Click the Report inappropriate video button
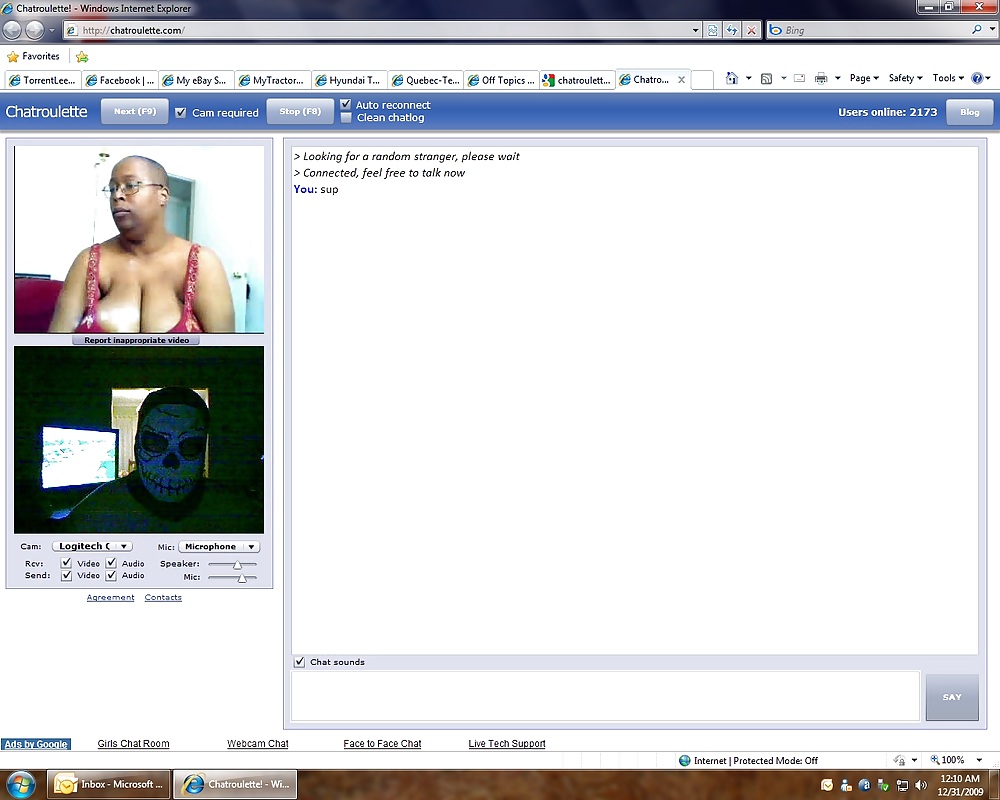Viewport: 1000px width, 800px height. [x=136, y=340]
